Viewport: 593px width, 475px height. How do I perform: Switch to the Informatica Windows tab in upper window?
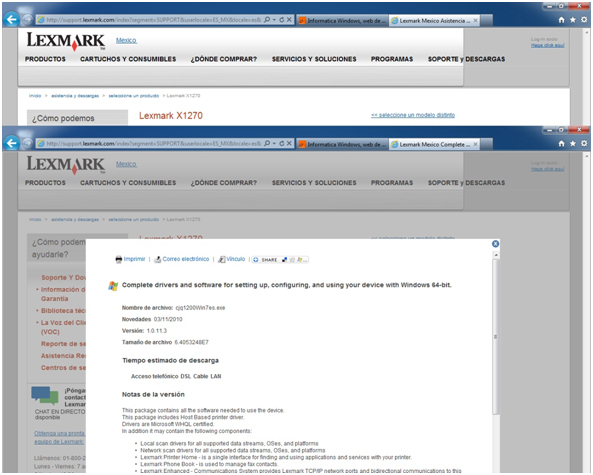tap(342, 21)
